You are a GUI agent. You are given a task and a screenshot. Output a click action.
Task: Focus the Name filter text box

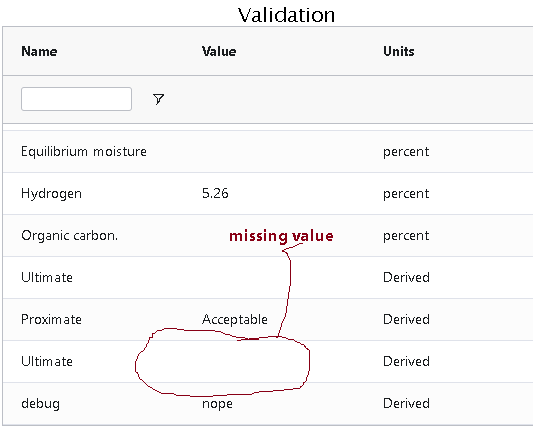[76, 99]
